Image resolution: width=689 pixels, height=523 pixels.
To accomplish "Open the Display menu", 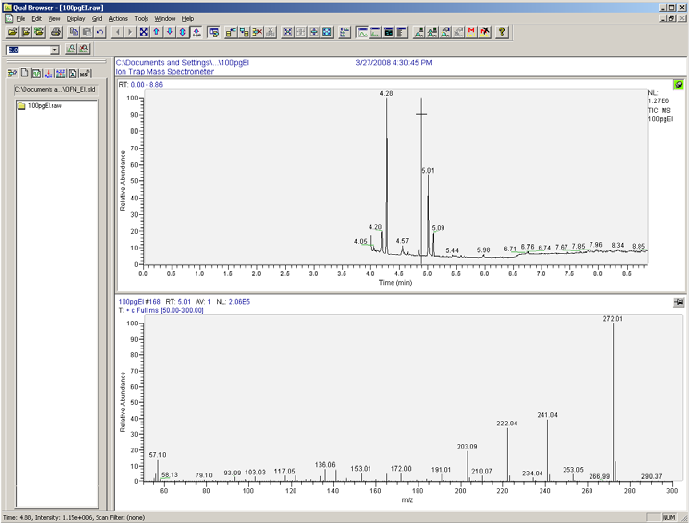I will (76, 18).
